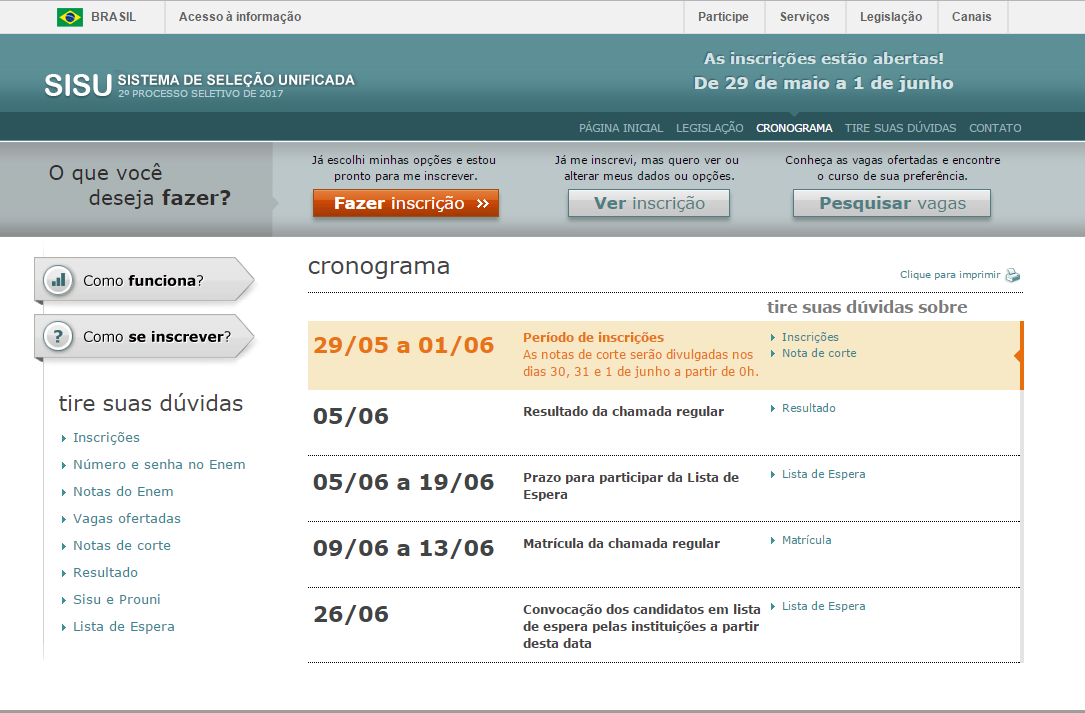Open the Serviços menu in top bar
This screenshot has width=1085, height=713.
click(x=804, y=17)
